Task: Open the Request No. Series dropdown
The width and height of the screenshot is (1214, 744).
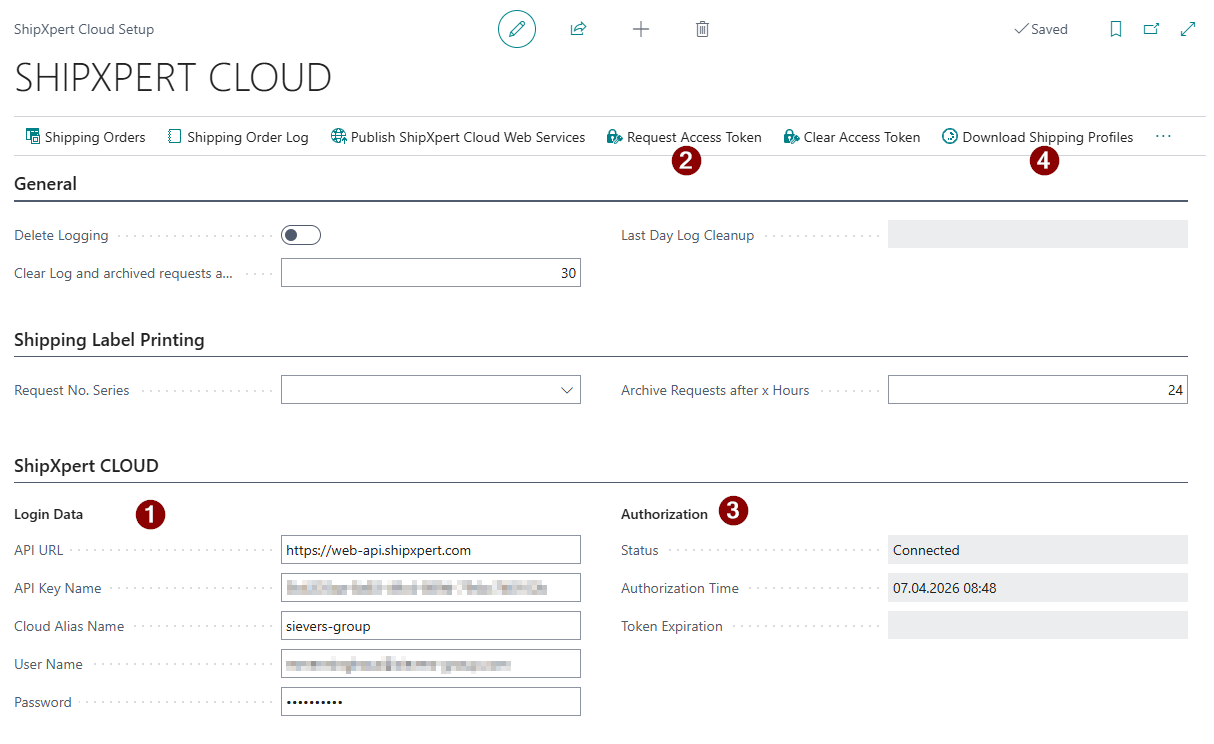Action: click(x=565, y=389)
